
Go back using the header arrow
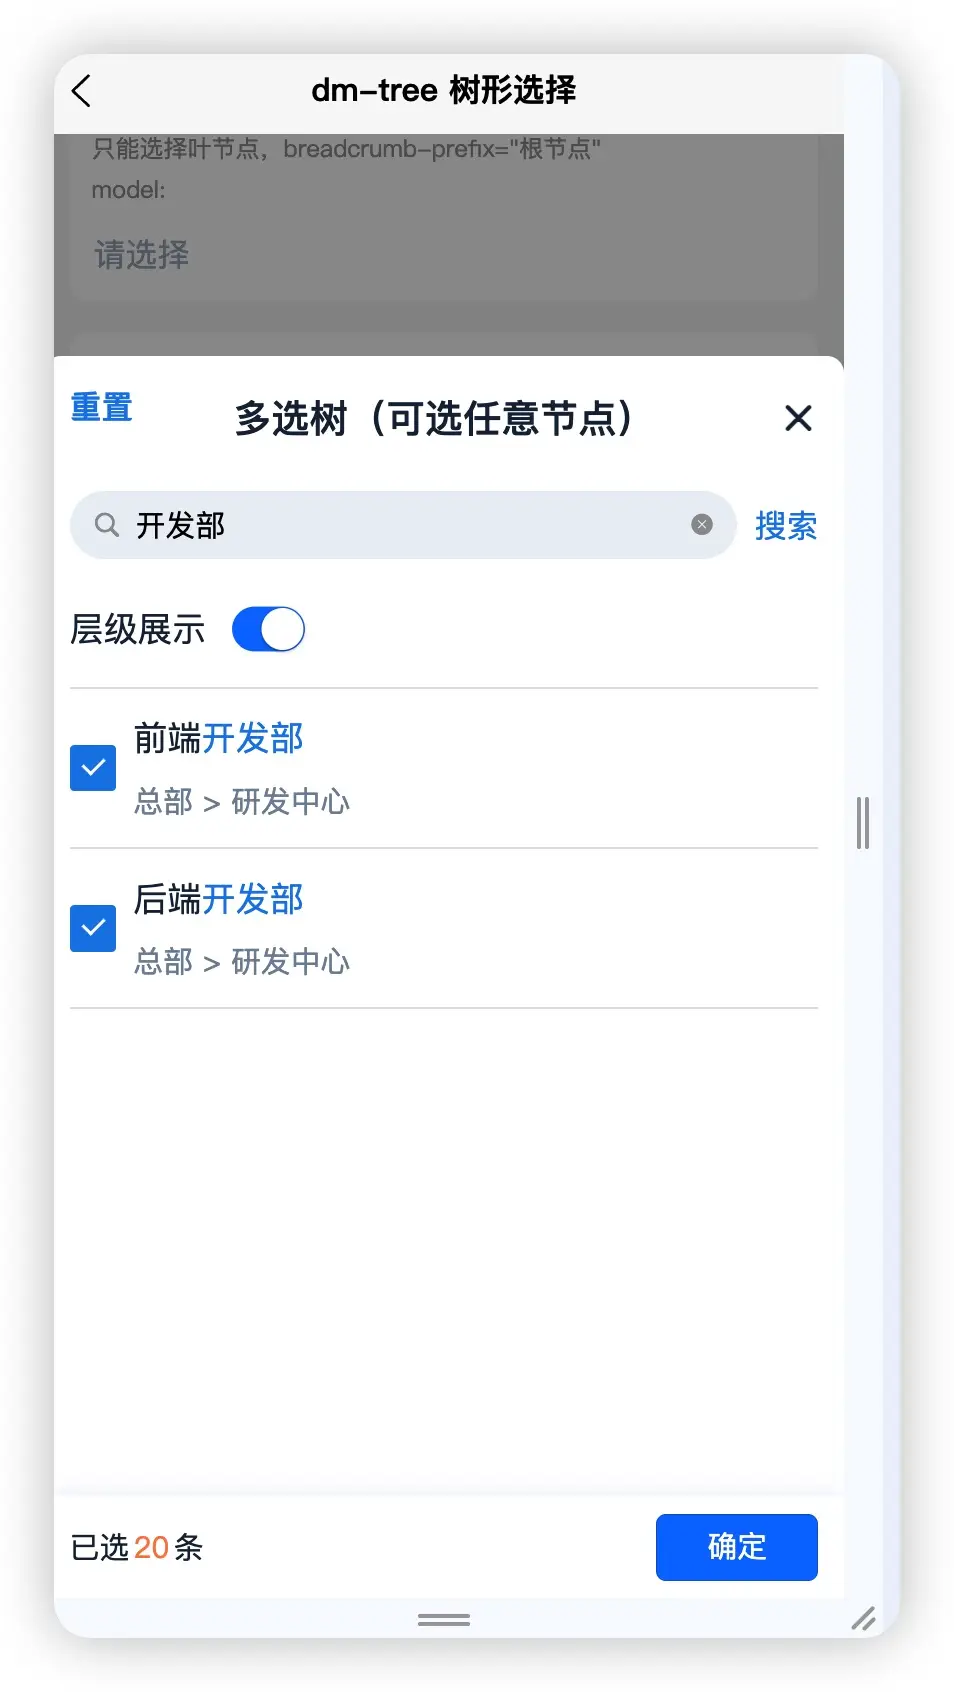coord(82,91)
